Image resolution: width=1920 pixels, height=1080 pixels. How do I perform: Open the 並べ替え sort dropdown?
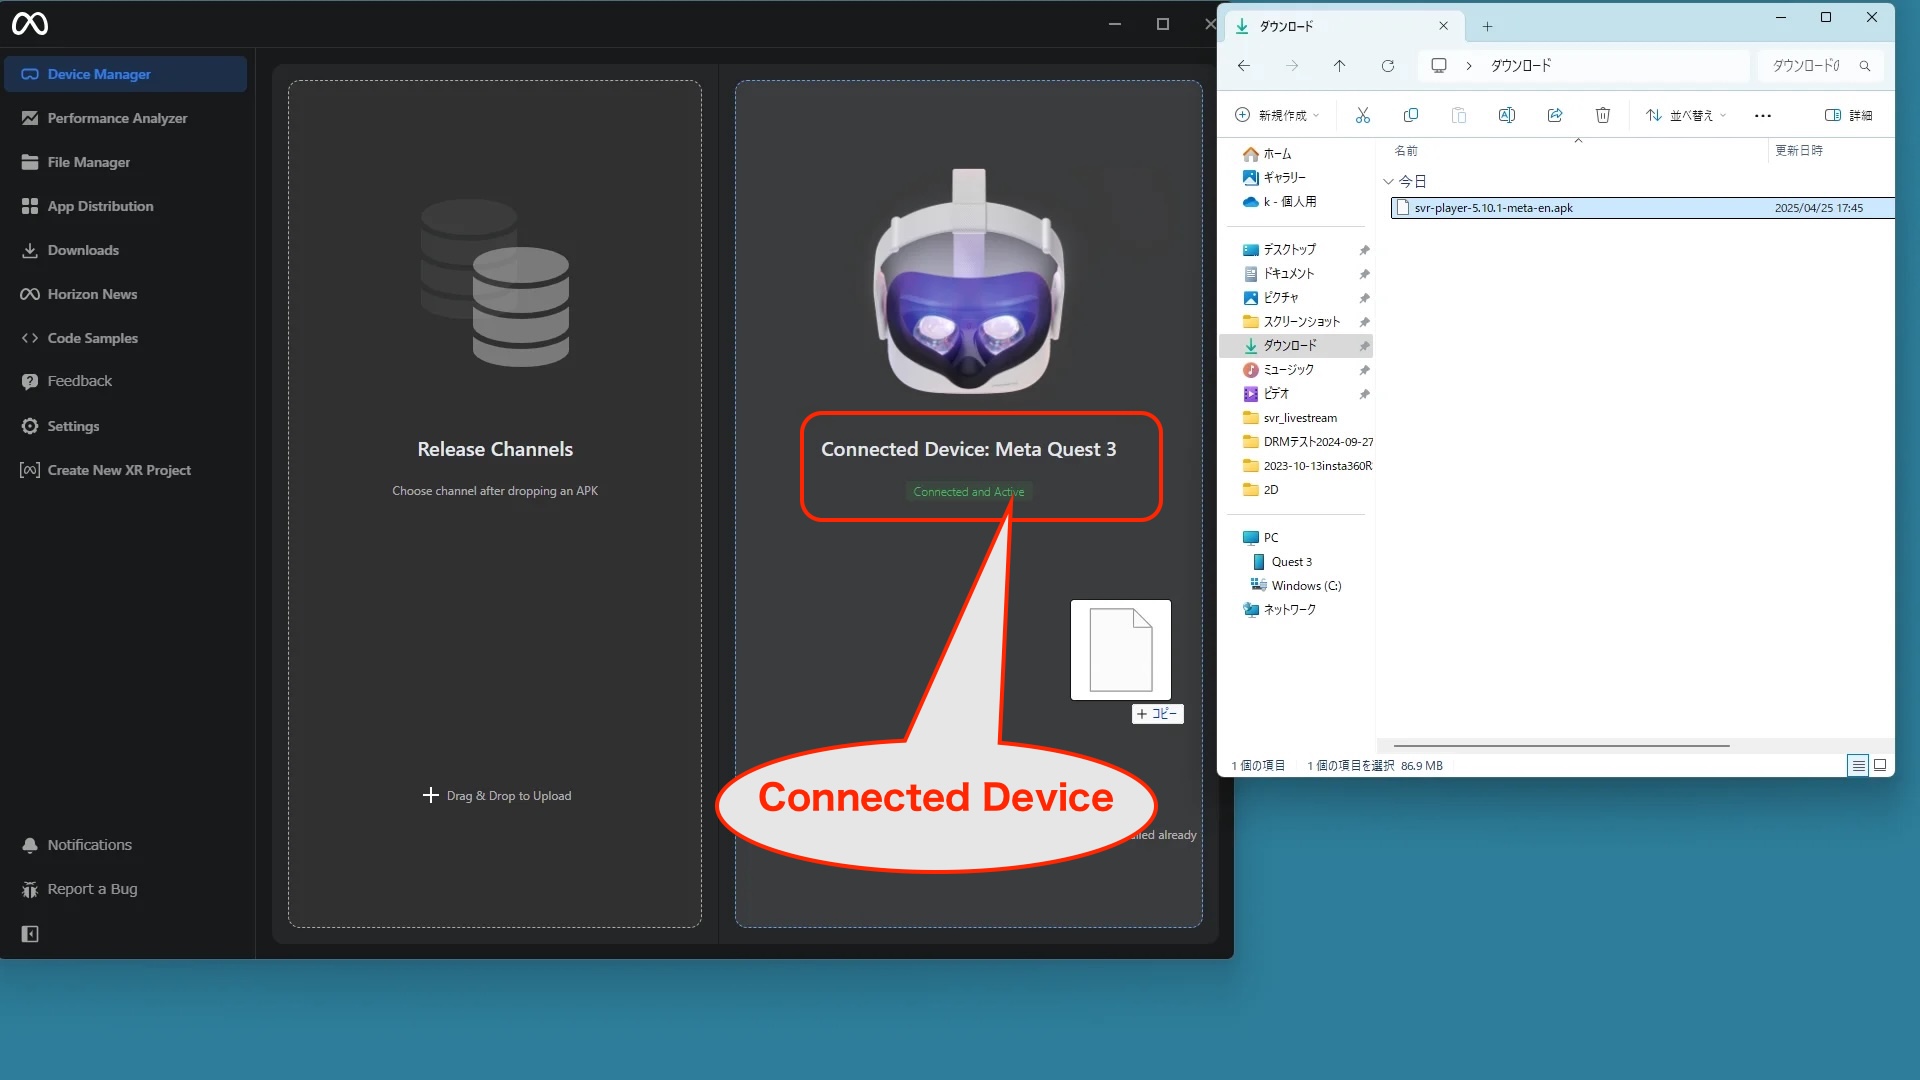click(1686, 115)
